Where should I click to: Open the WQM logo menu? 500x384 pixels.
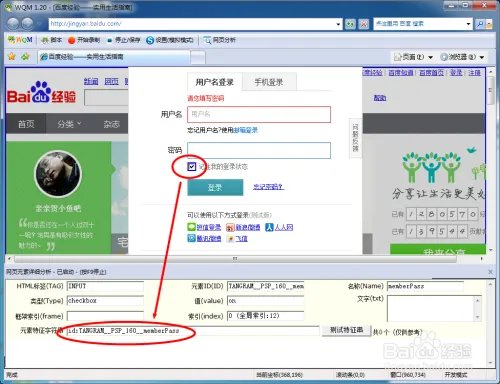tap(20, 40)
